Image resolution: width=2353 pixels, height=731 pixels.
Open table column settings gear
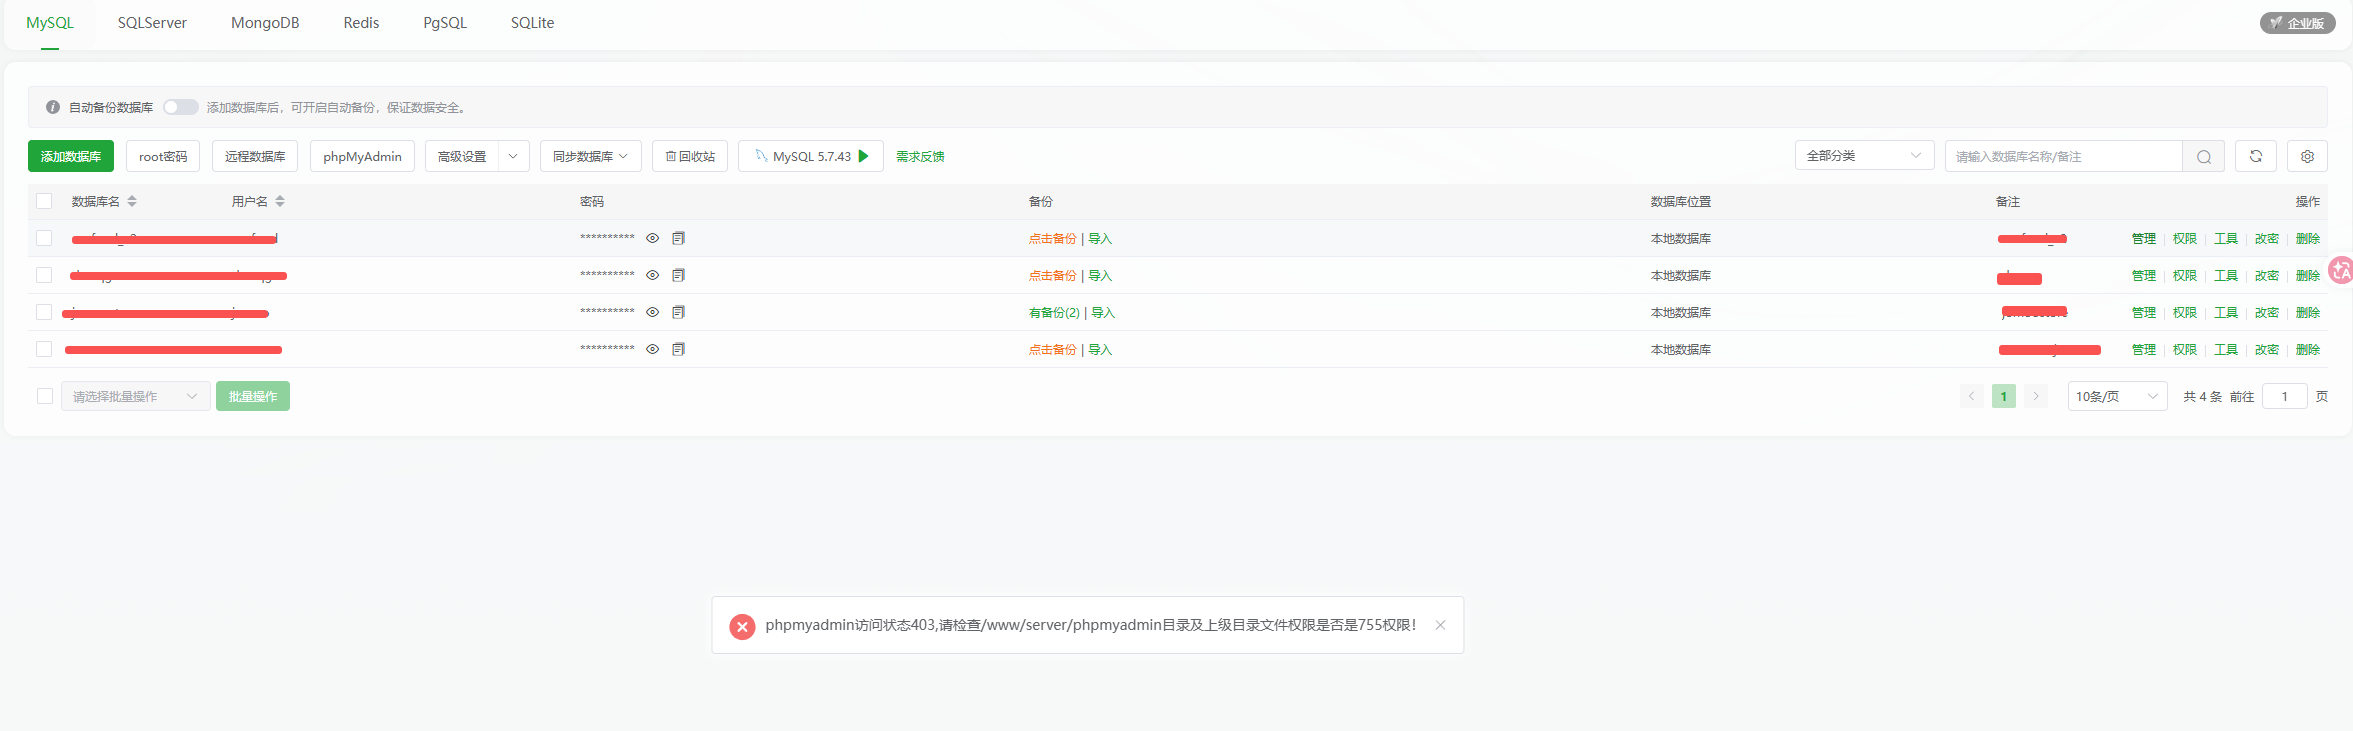coord(2307,156)
